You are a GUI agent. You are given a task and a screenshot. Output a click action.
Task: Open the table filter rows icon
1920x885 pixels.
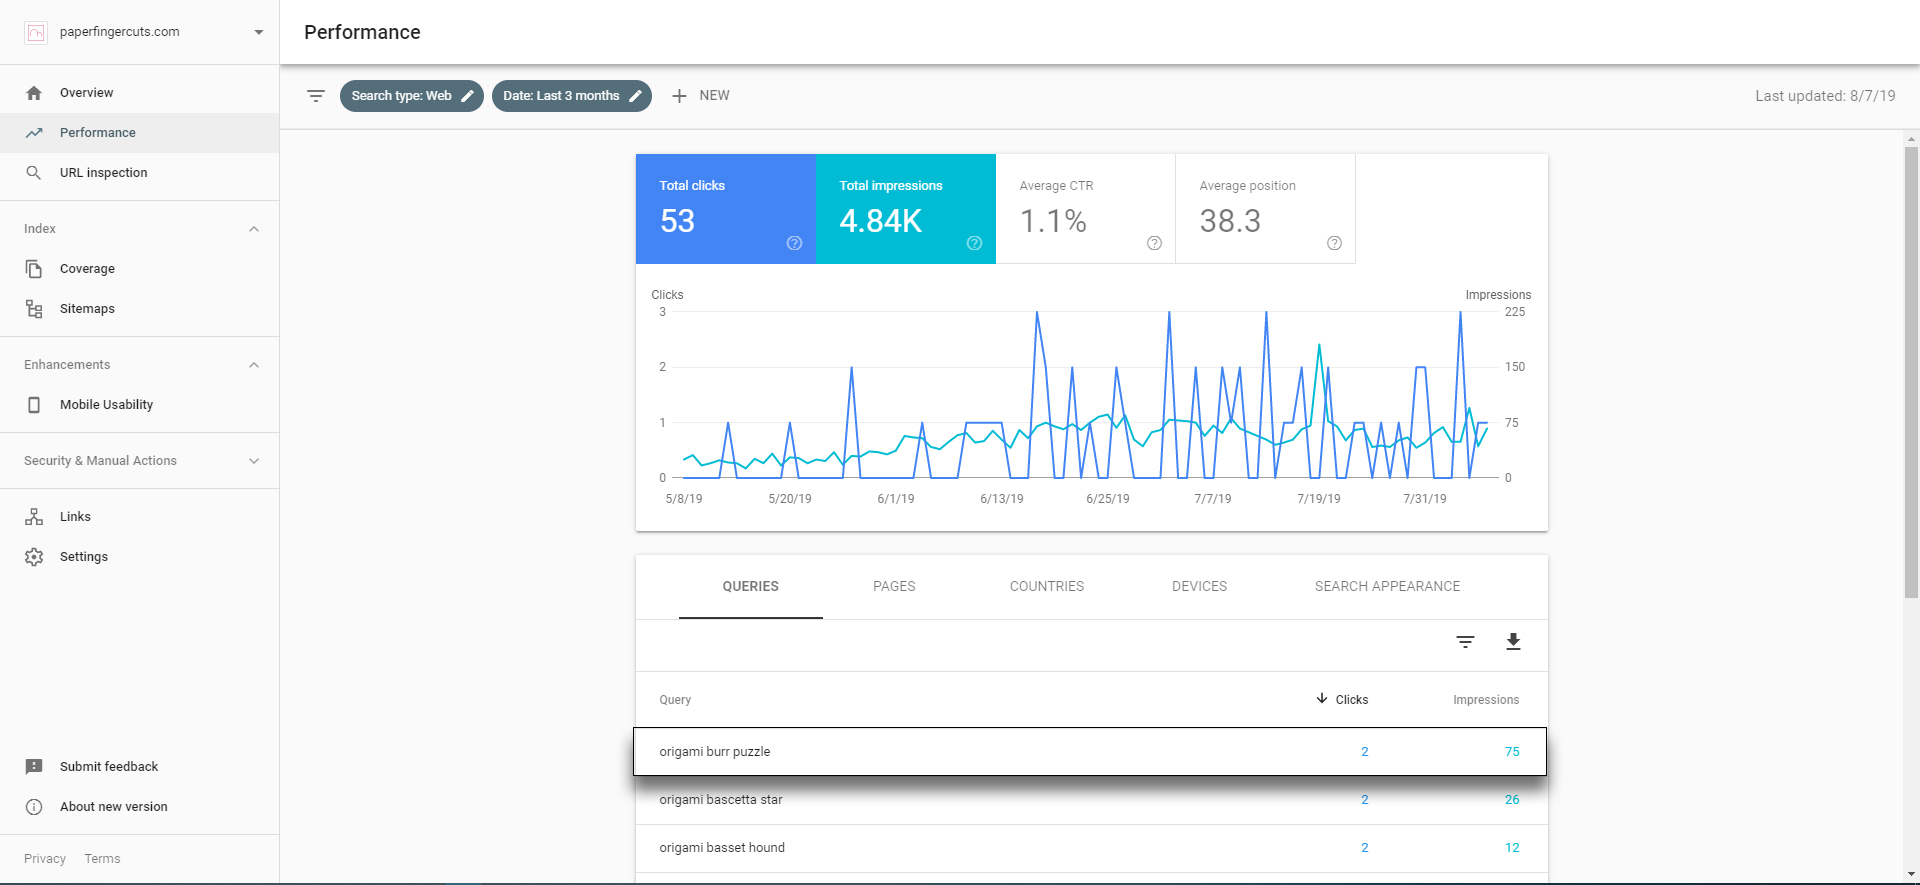pos(1465,642)
